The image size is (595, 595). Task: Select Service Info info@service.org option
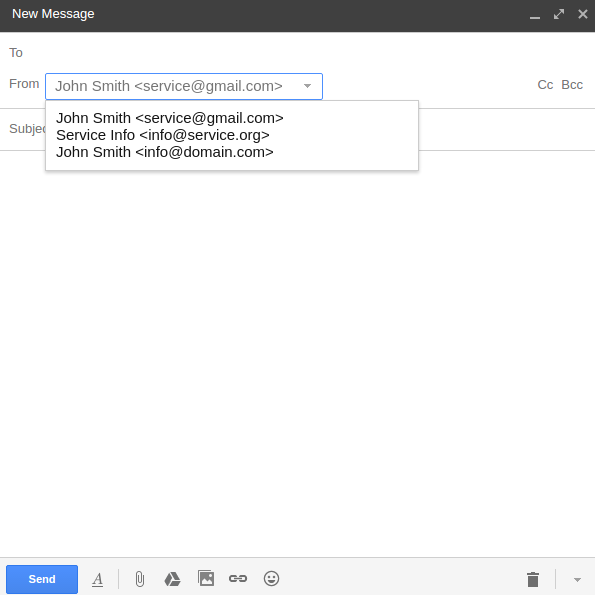(x=163, y=135)
